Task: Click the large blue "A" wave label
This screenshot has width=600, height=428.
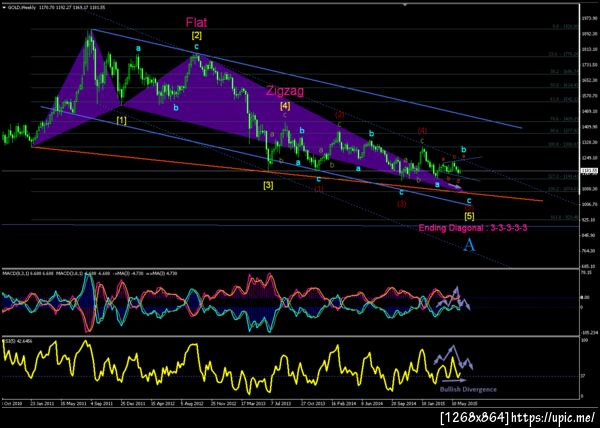Action: [x=470, y=245]
